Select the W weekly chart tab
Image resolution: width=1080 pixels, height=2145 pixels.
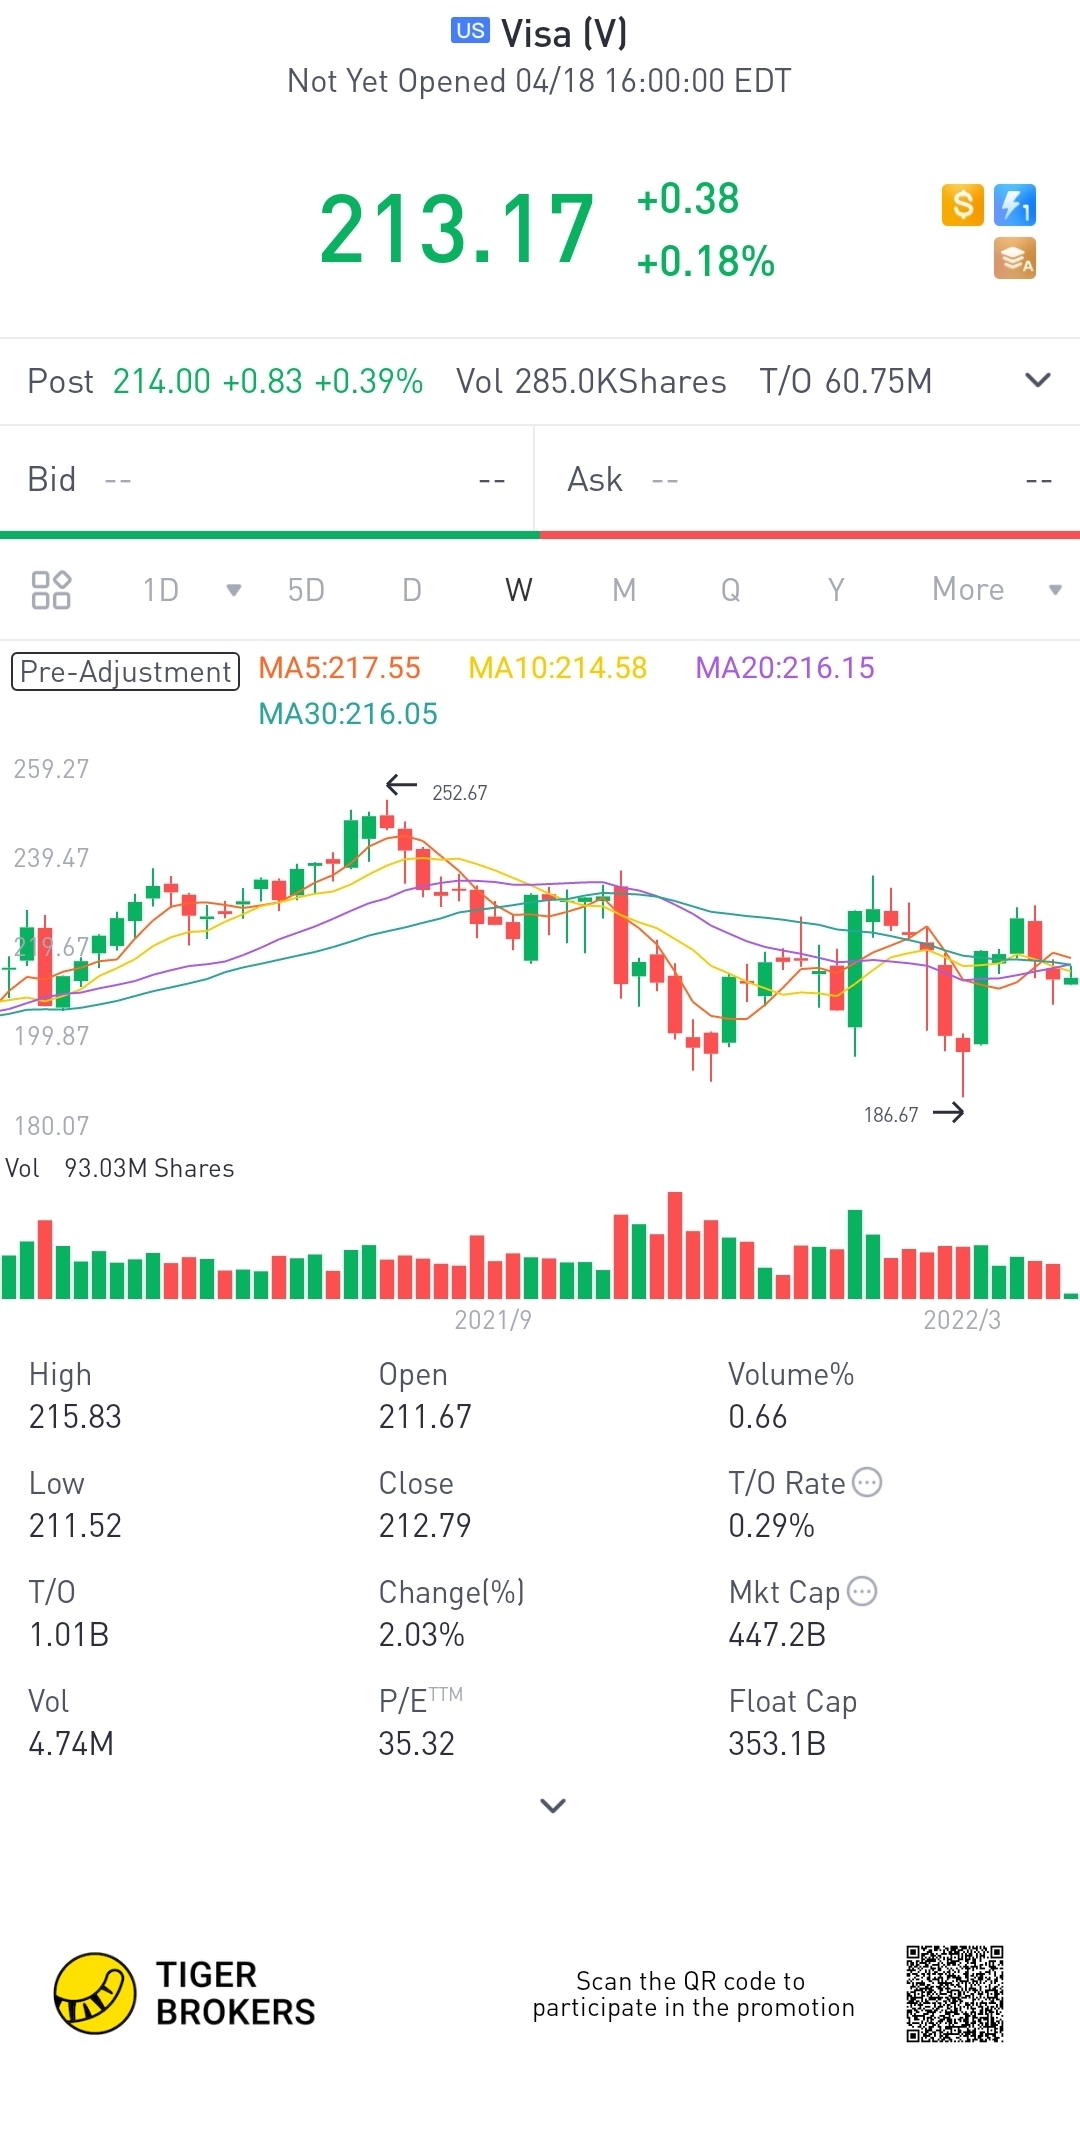pos(519,590)
